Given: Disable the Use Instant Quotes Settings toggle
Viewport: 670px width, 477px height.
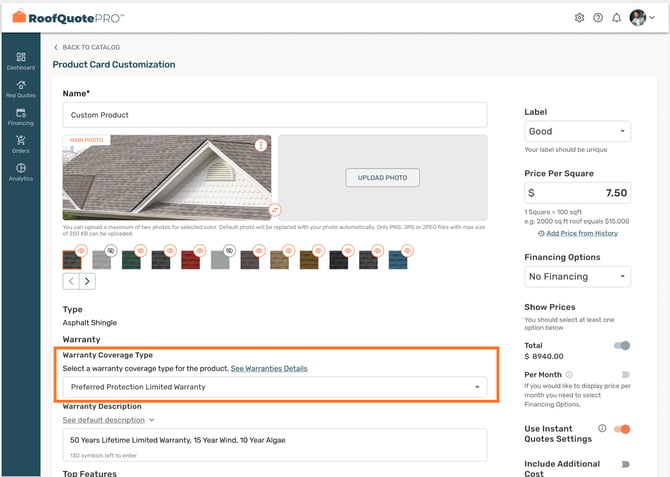Looking at the screenshot, I should point(622,429).
